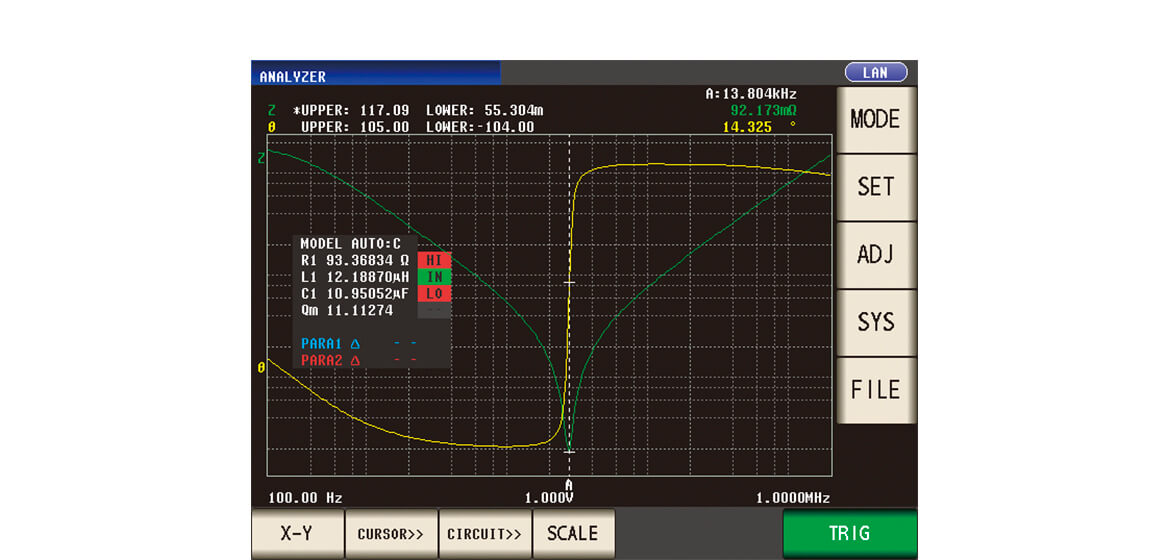Open the SET settings menu

coord(875,187)
